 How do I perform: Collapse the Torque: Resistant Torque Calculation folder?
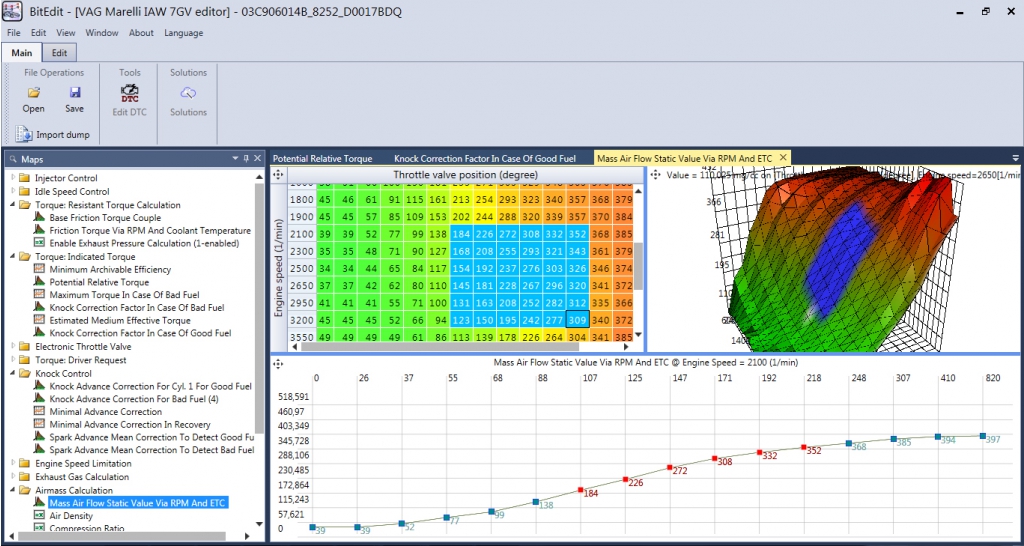(x=13, y=205)
